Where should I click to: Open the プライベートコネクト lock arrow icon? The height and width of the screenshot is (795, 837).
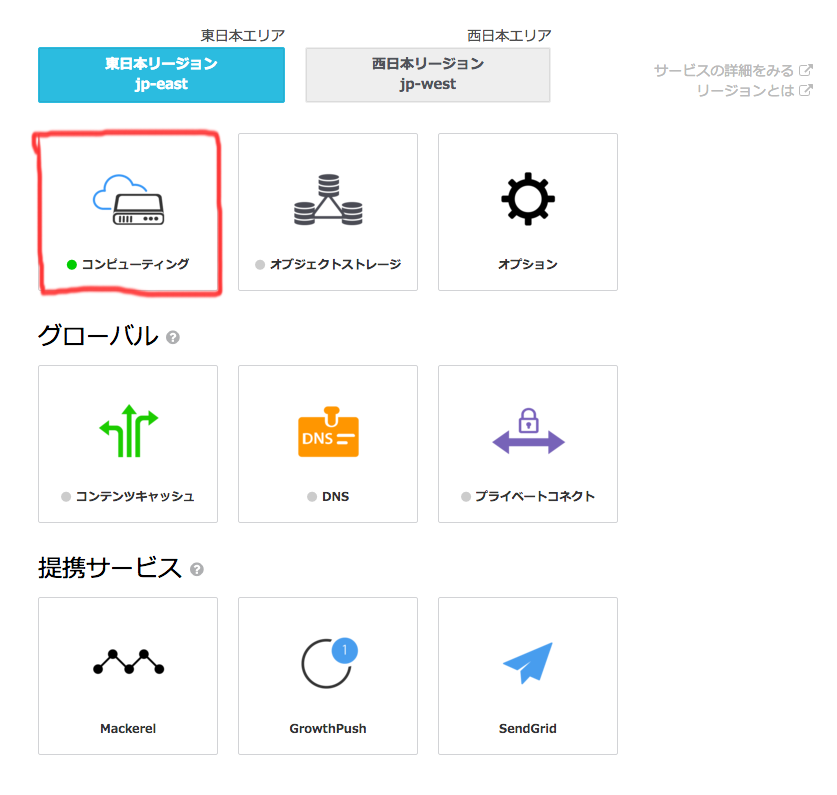528,431
